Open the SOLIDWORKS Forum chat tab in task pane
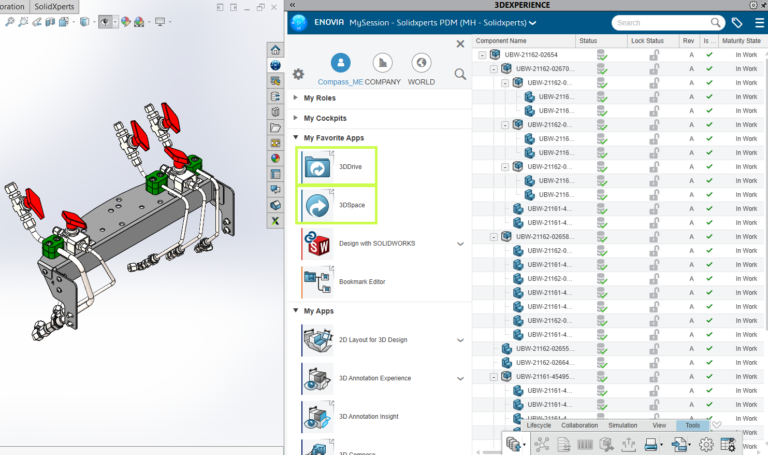 tap(275, 190)
